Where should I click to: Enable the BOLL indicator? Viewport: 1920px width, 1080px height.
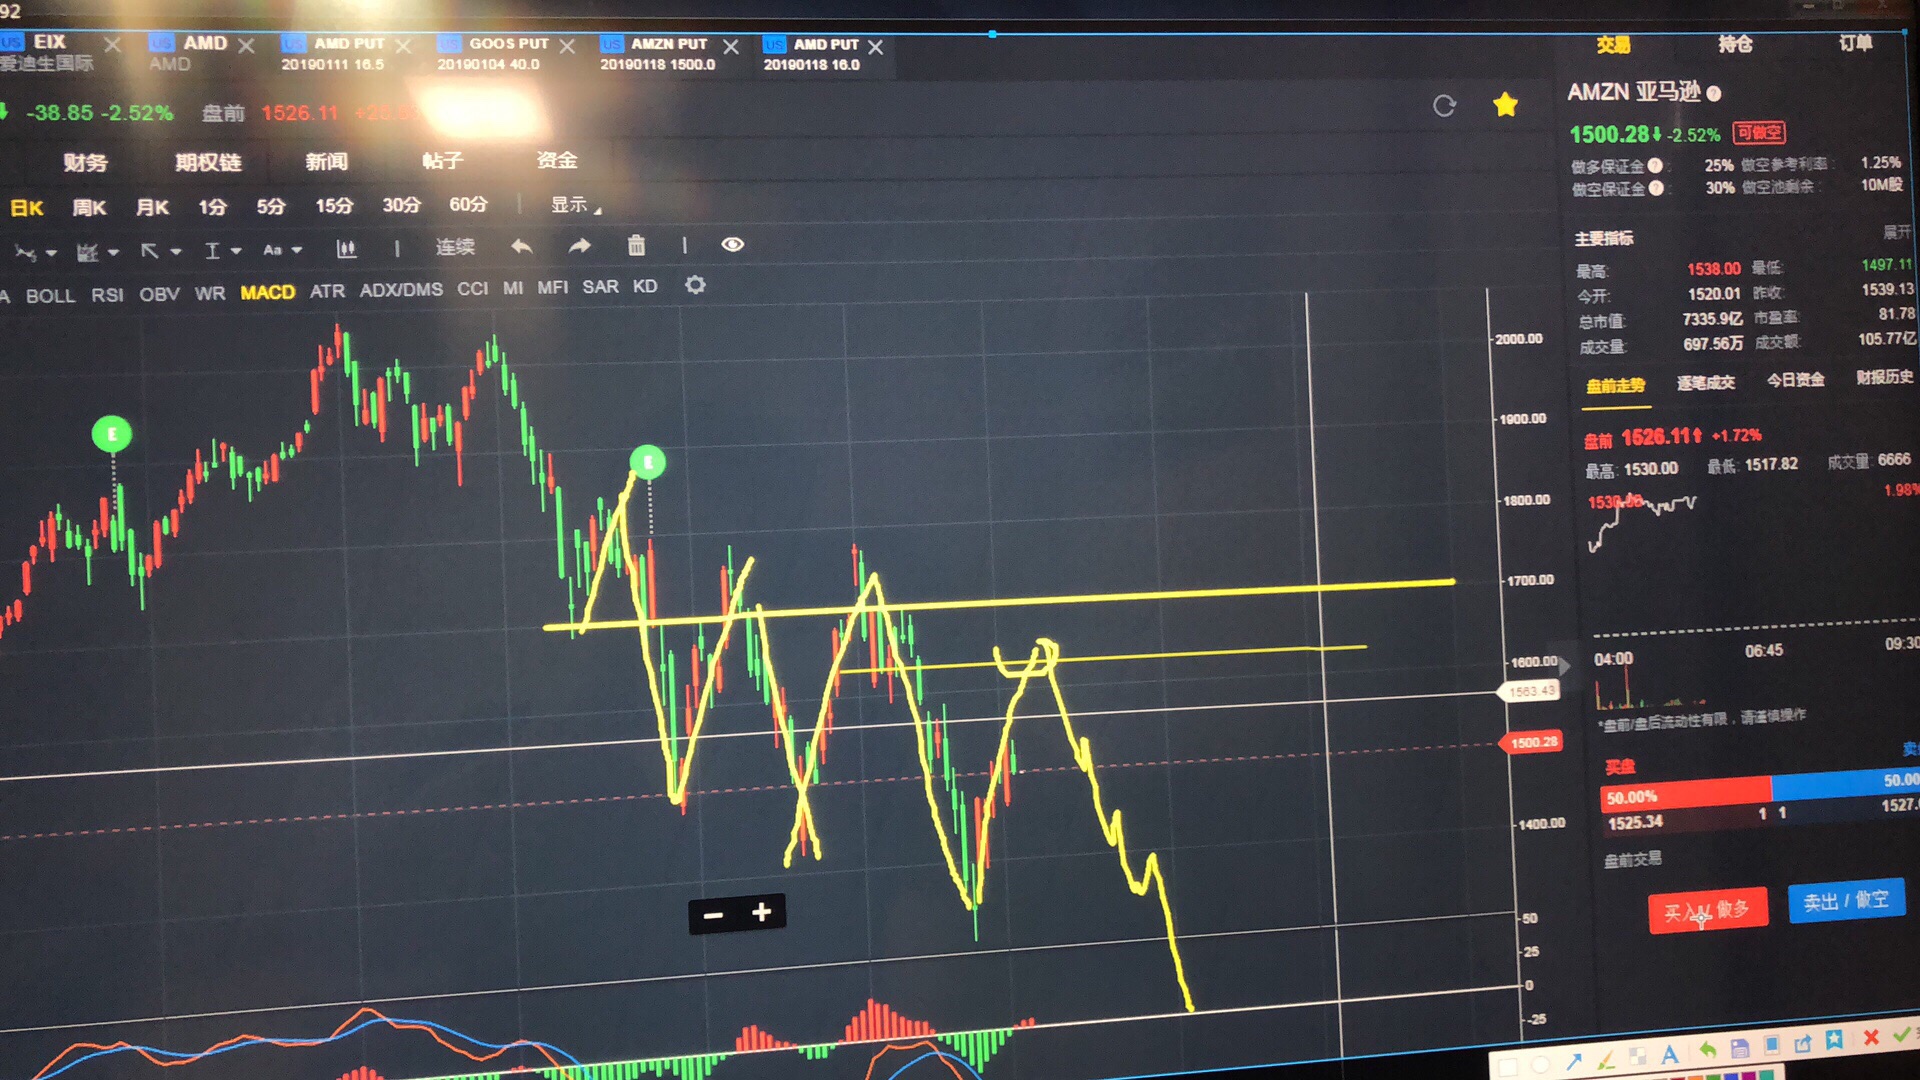50,296
